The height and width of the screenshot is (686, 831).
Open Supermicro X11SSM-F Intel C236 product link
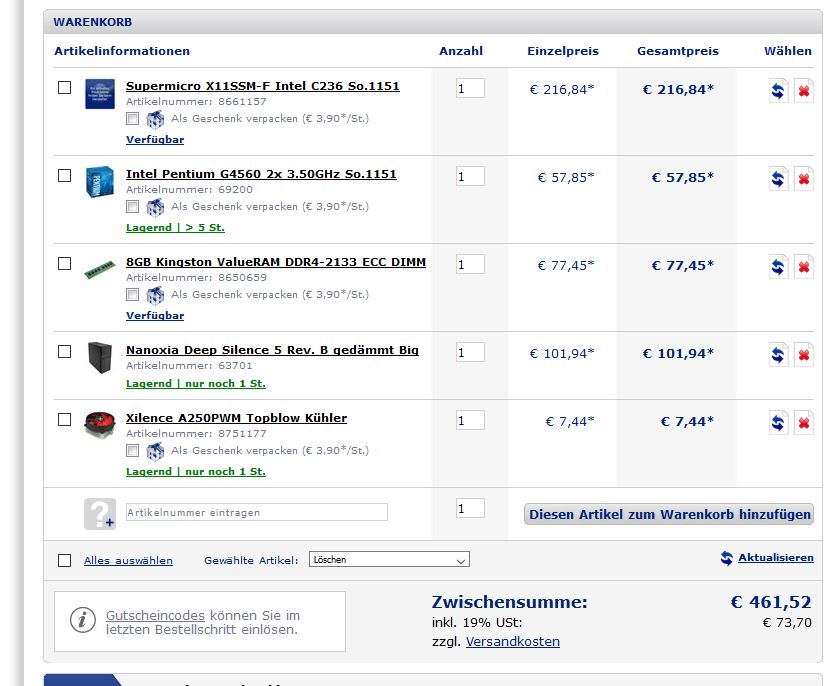(263, 86)
